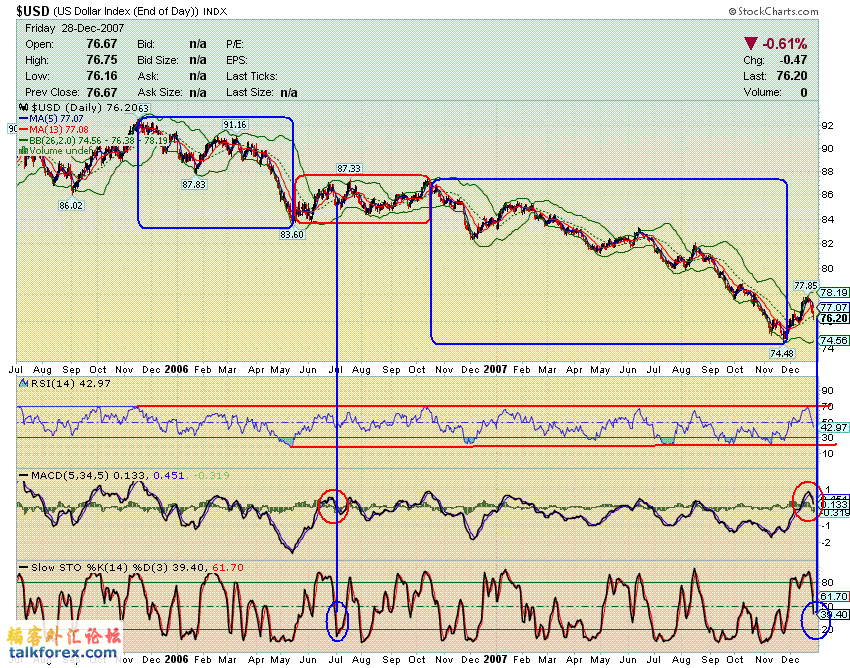This screenshot has width=850, height=668.
Task: Click the blue MA(5) legend line marker
Action: tap(24, 119)
